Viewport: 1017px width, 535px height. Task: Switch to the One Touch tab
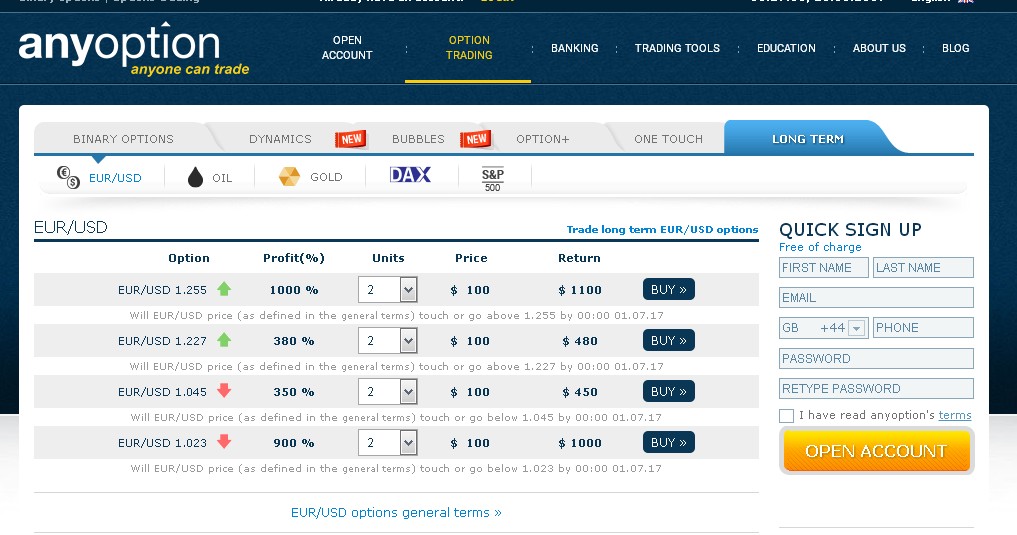click(668, 139)
